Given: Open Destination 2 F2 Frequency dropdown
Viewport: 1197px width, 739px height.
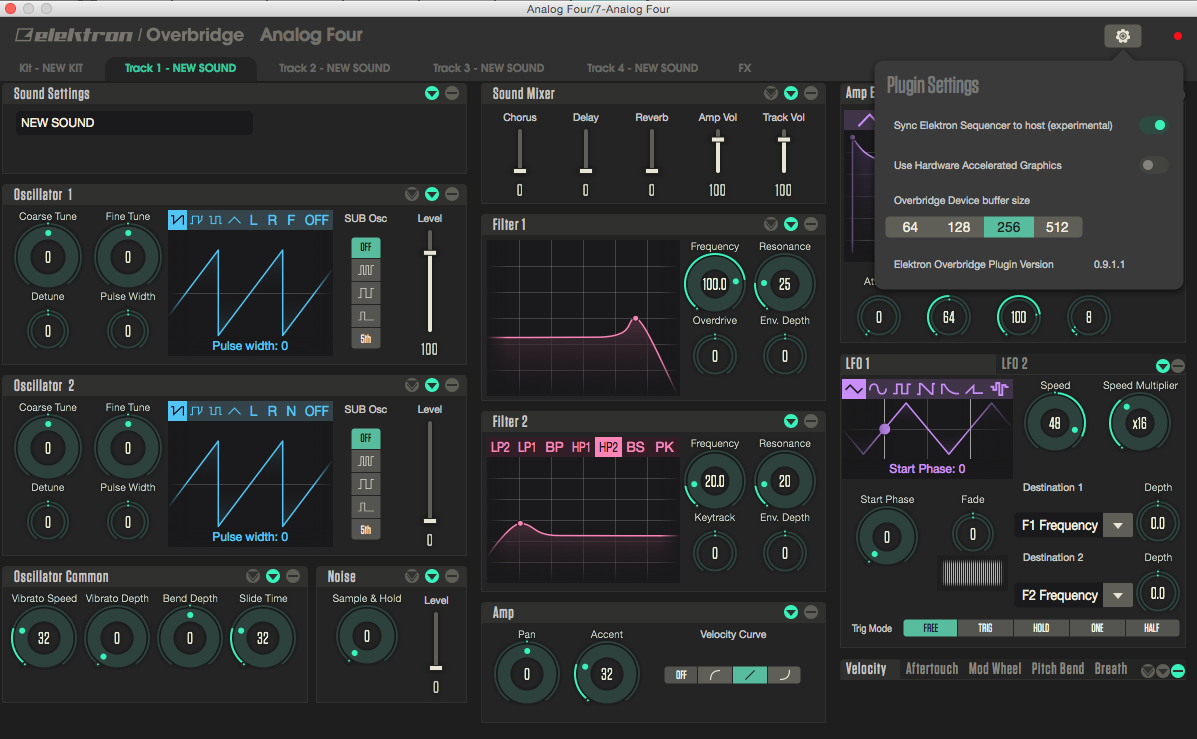Looking at the screenshot, I should 1118,595.
